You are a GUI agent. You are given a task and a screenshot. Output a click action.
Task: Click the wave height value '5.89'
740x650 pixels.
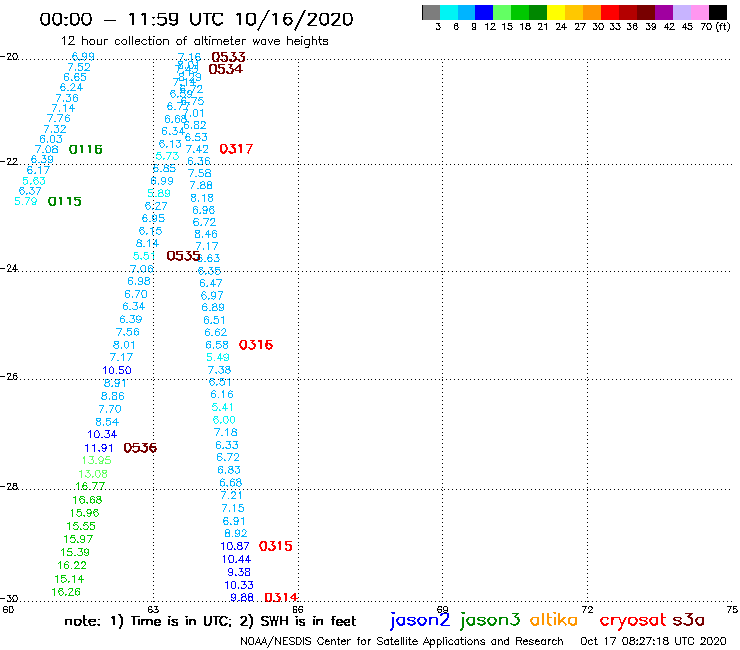(159, 193)
